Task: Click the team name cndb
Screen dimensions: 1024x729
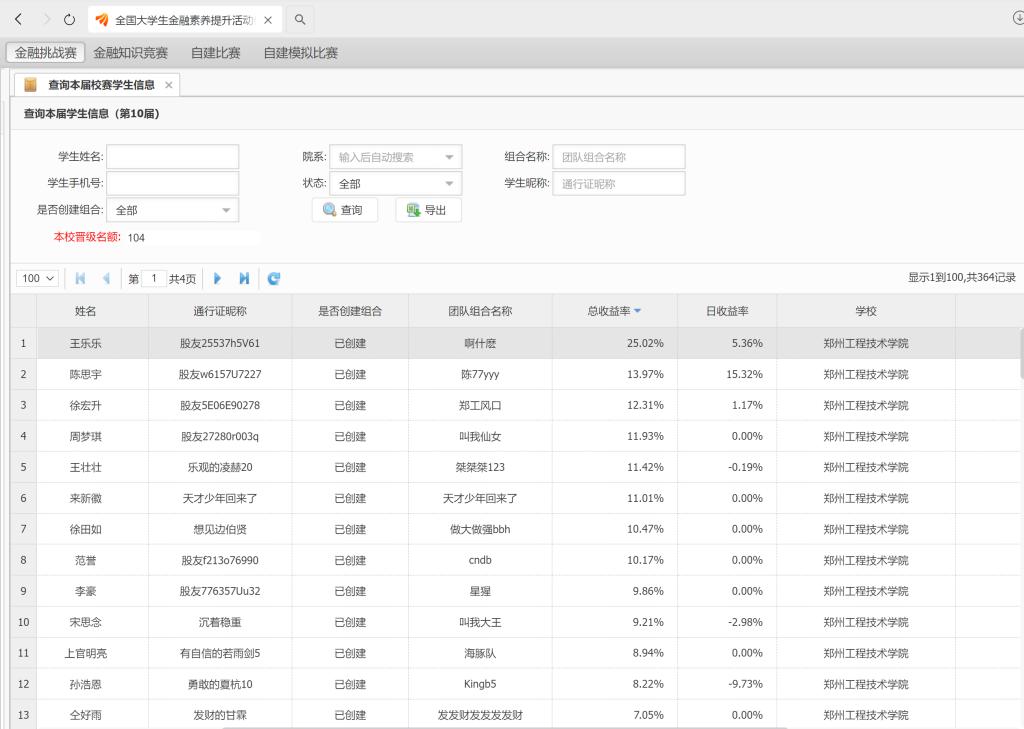Action: pyautogui.click(x=480, y=560)
